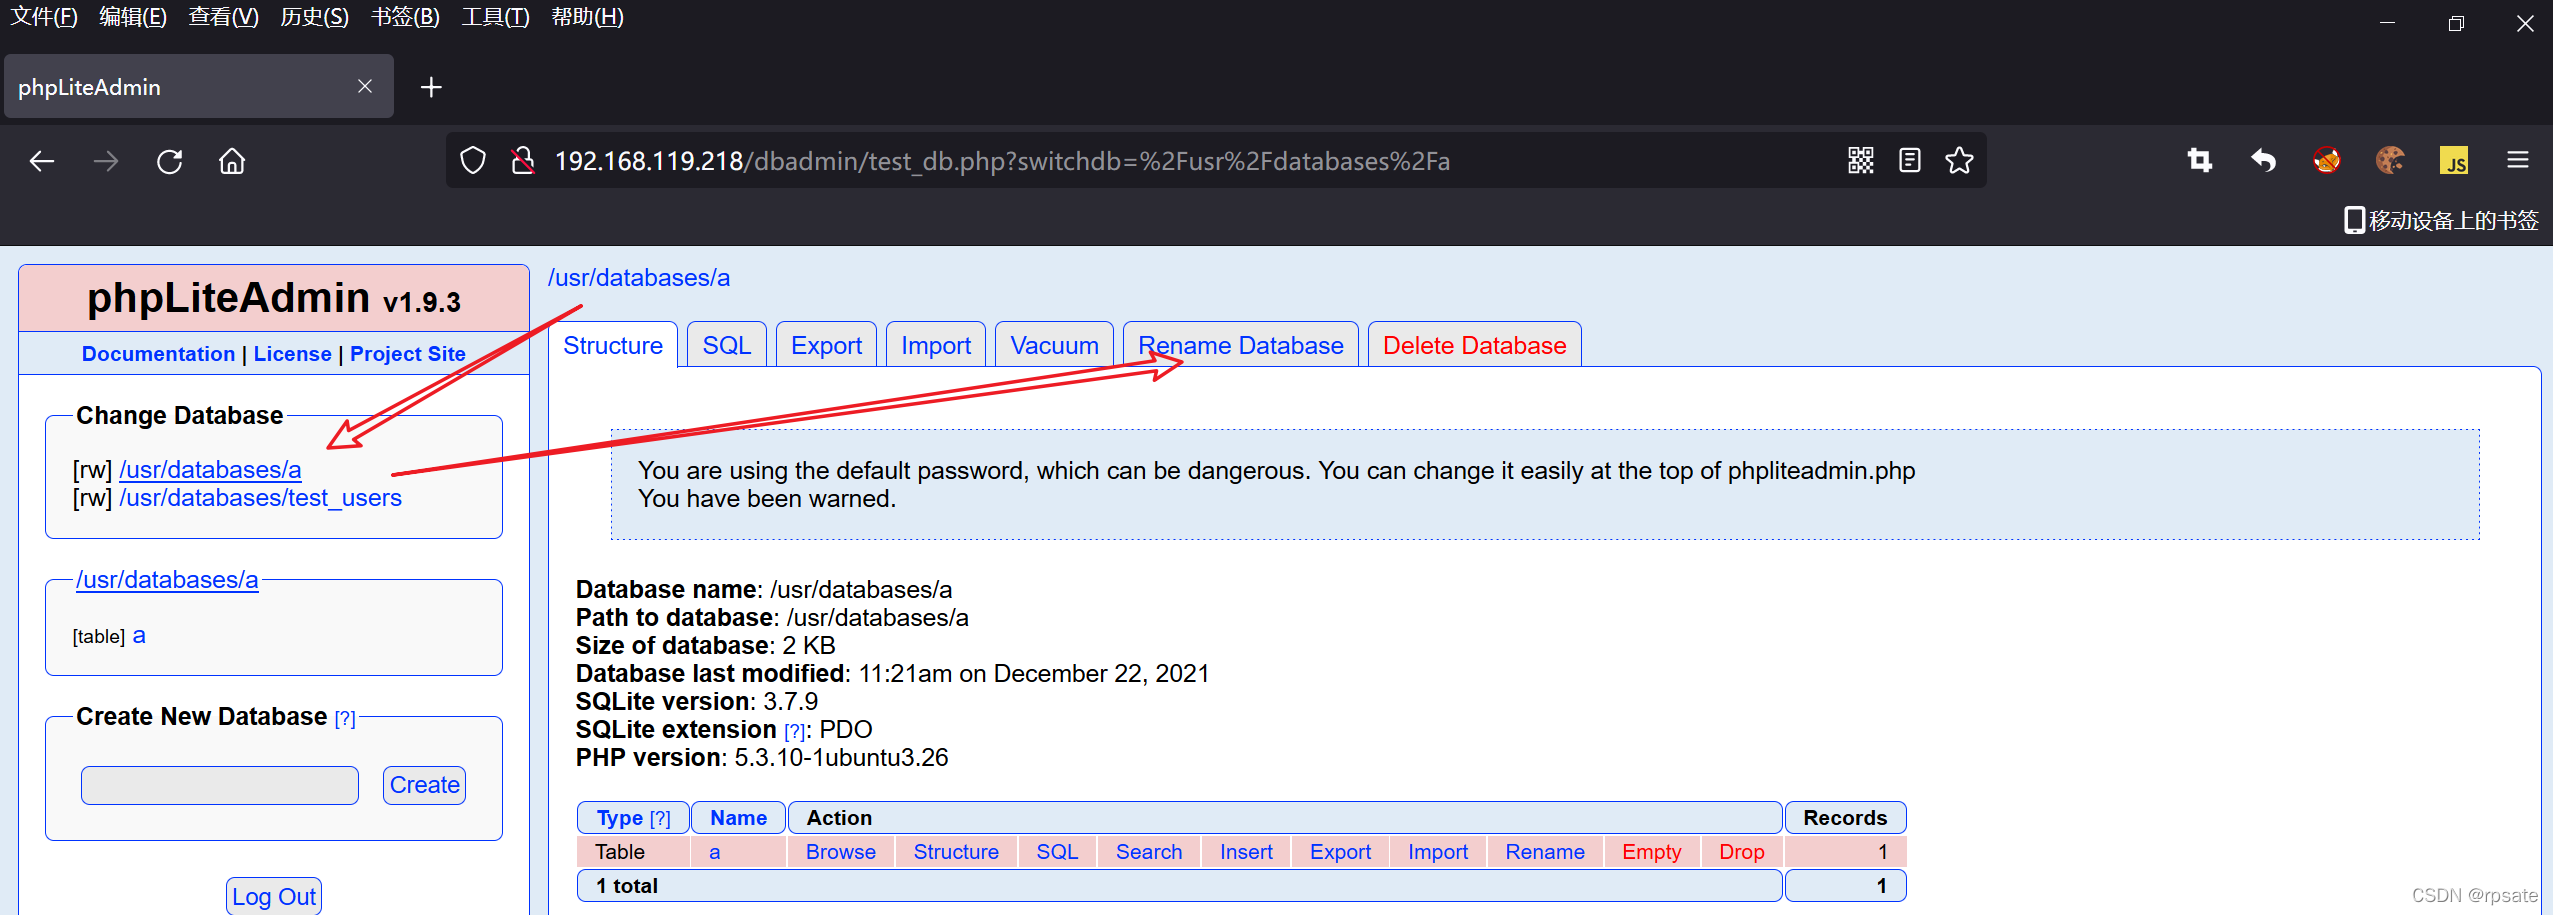Switch to the Export tab
2553x915 pixels.
826,345
